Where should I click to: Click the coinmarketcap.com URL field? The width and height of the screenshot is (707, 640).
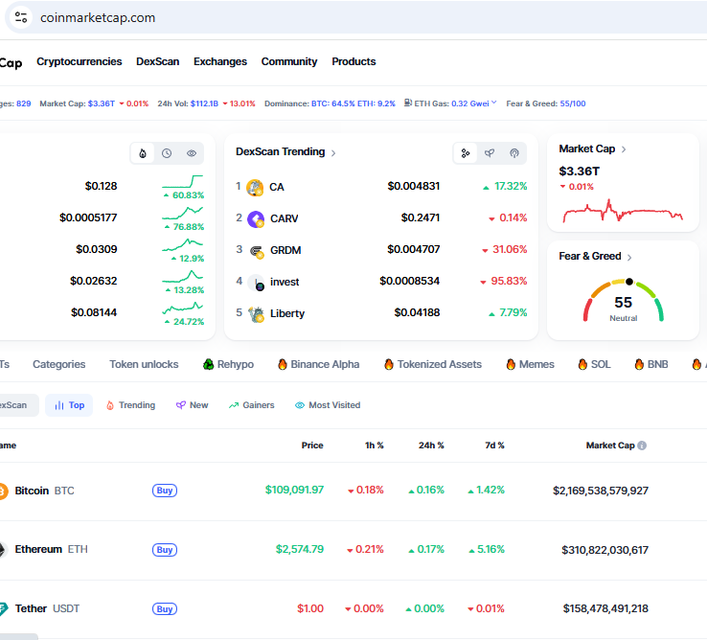click(x=98, y=18)
